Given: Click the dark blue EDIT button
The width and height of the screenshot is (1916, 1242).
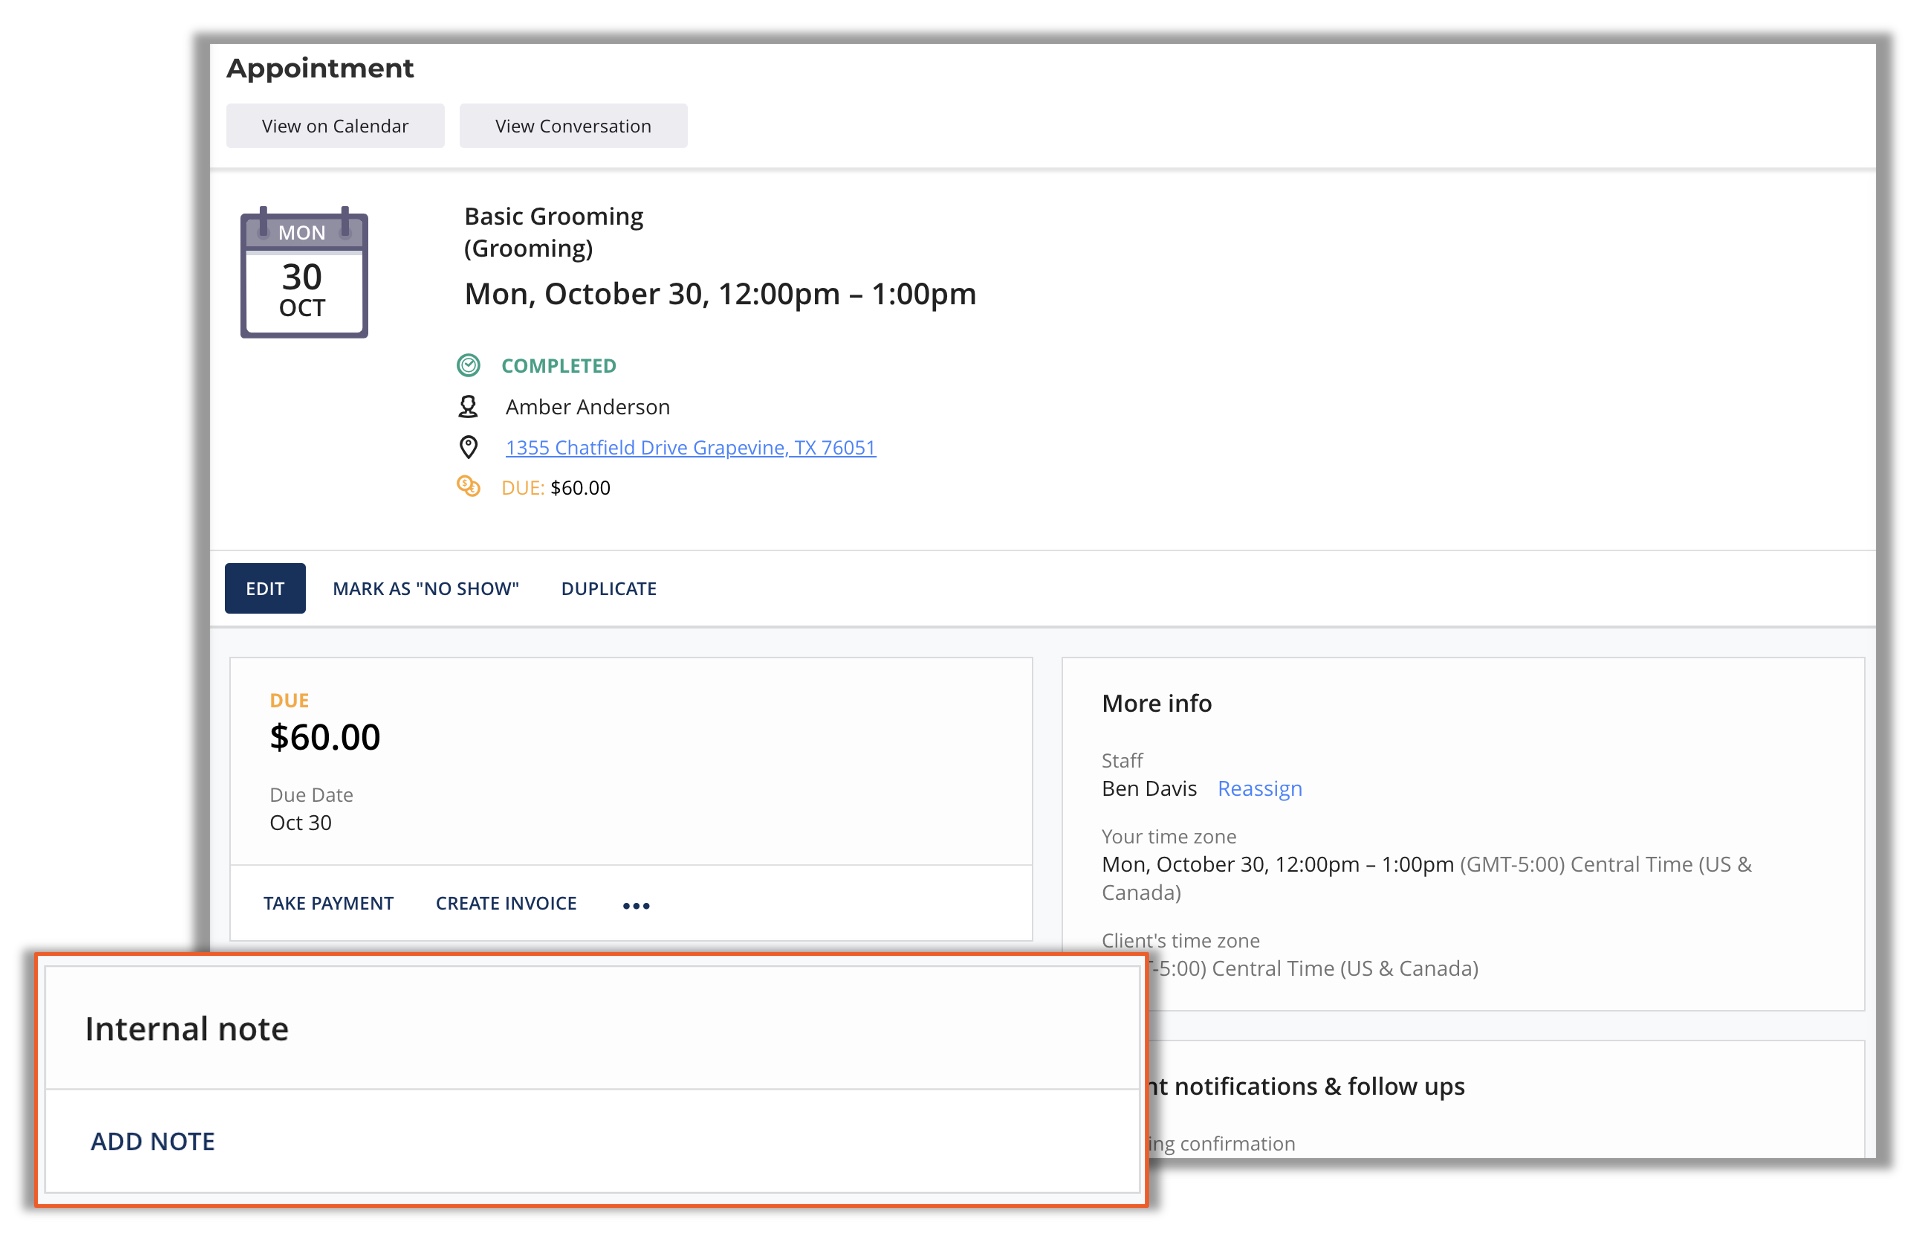Looking at the screenshot, I should tap(265, 589).
